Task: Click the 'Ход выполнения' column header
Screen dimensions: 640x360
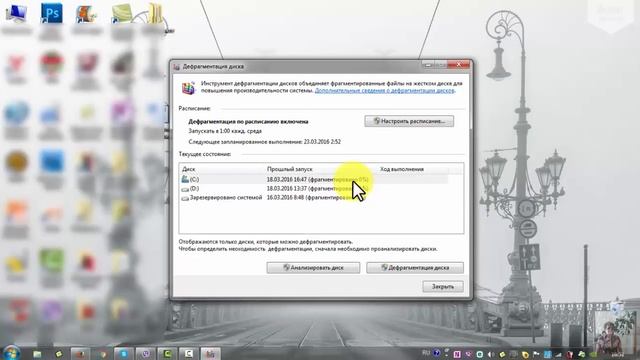Action: click(402, 169)
